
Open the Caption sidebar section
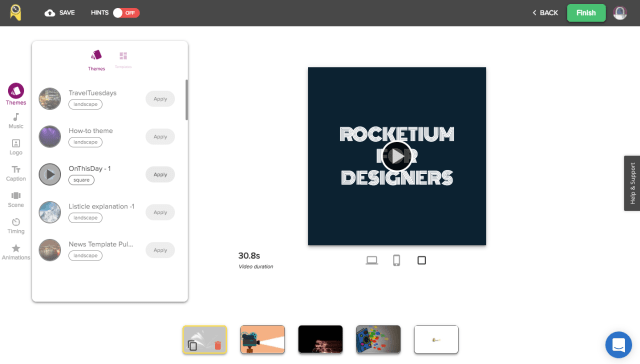(x=16, y=173)
